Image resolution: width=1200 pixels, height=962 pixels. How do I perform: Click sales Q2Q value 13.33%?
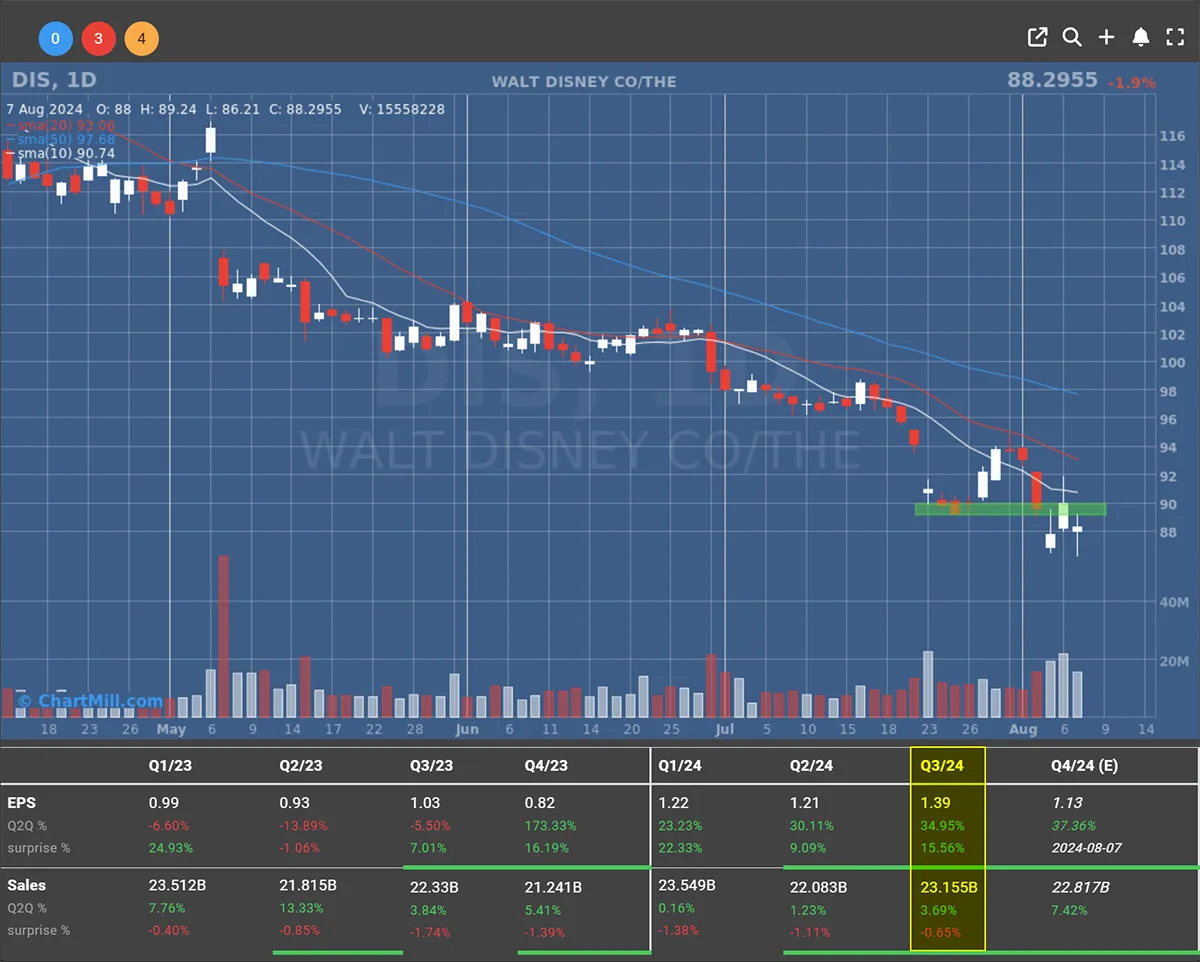coord(301,909)
